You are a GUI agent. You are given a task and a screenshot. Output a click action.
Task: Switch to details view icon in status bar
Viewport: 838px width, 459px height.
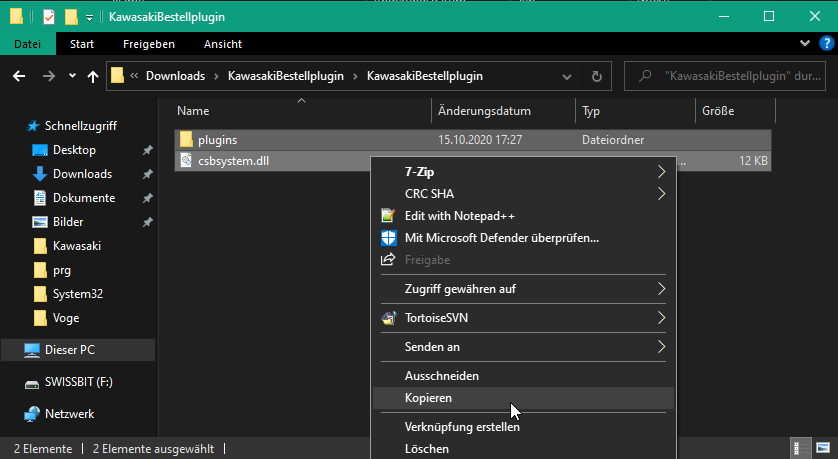click(x=801, y=448)
